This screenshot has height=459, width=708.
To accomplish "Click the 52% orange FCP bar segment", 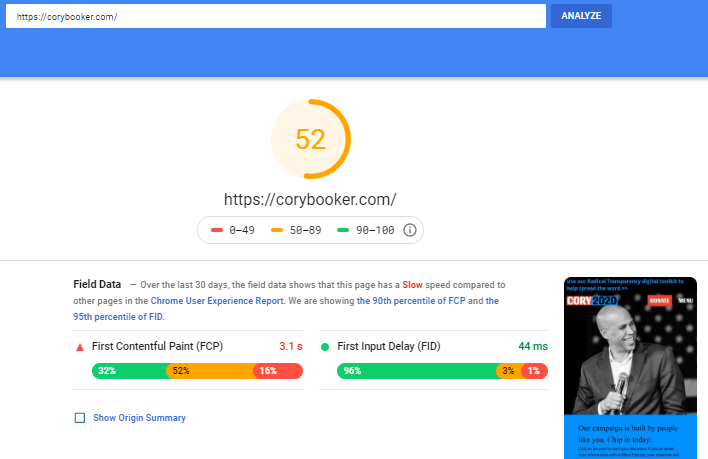I will (211, 371).
